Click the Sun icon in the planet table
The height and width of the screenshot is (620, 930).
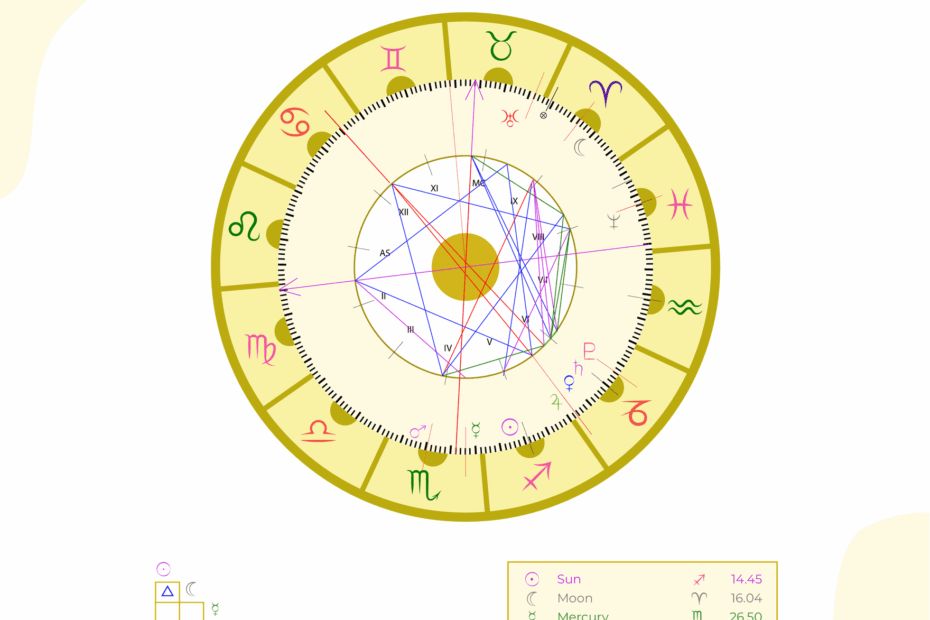[532, 579]
